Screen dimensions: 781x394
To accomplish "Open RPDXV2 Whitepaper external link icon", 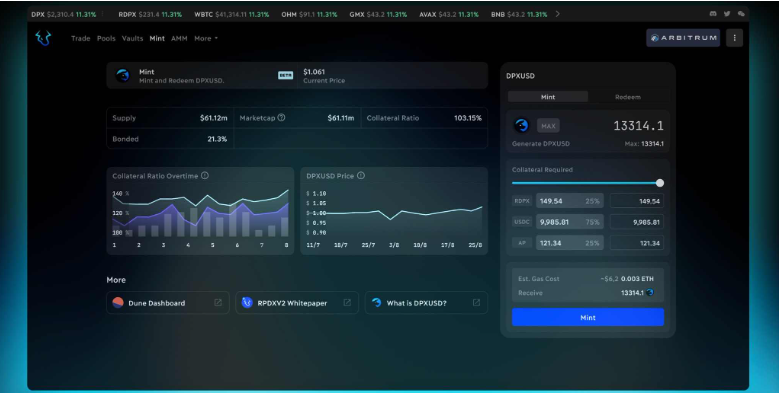I will point(347,302).
